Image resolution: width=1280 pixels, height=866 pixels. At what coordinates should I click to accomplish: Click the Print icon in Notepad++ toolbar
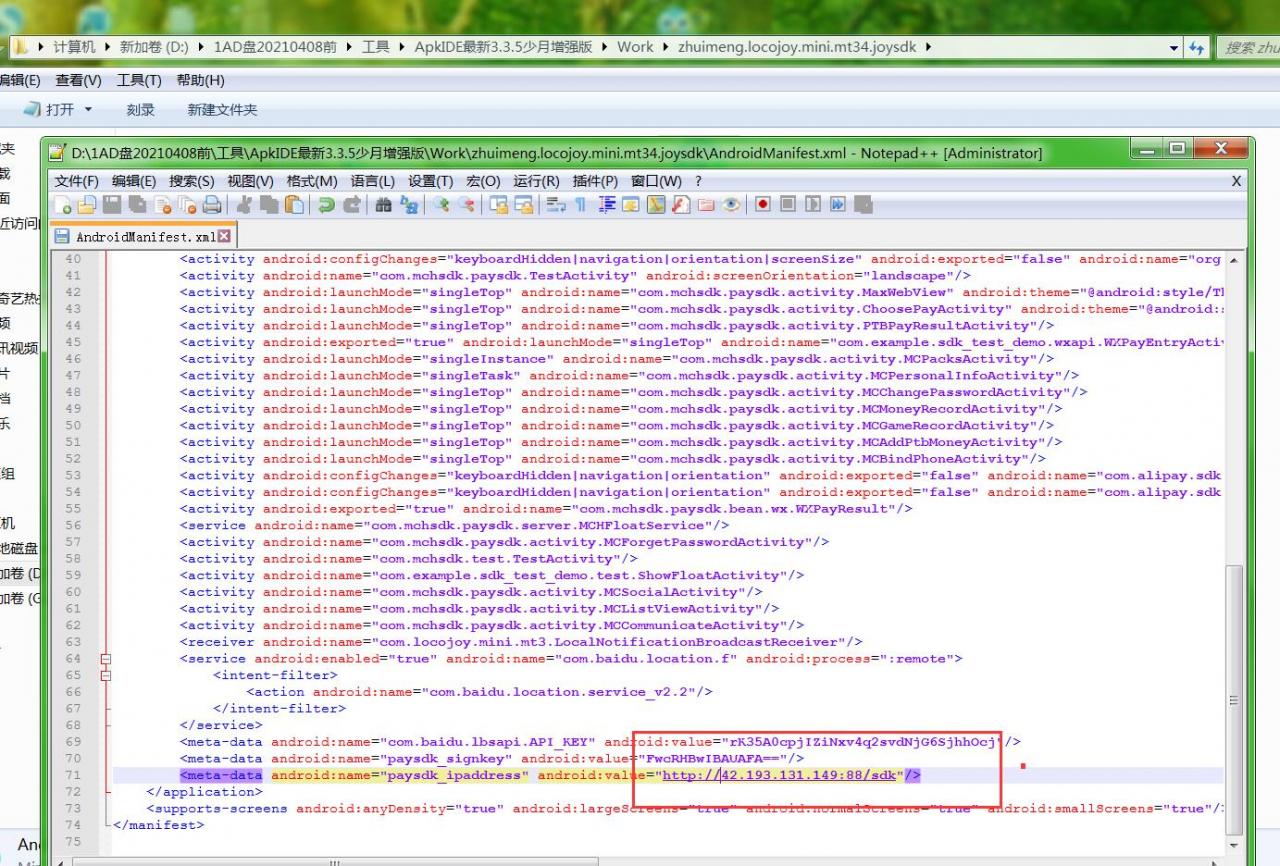212,205
